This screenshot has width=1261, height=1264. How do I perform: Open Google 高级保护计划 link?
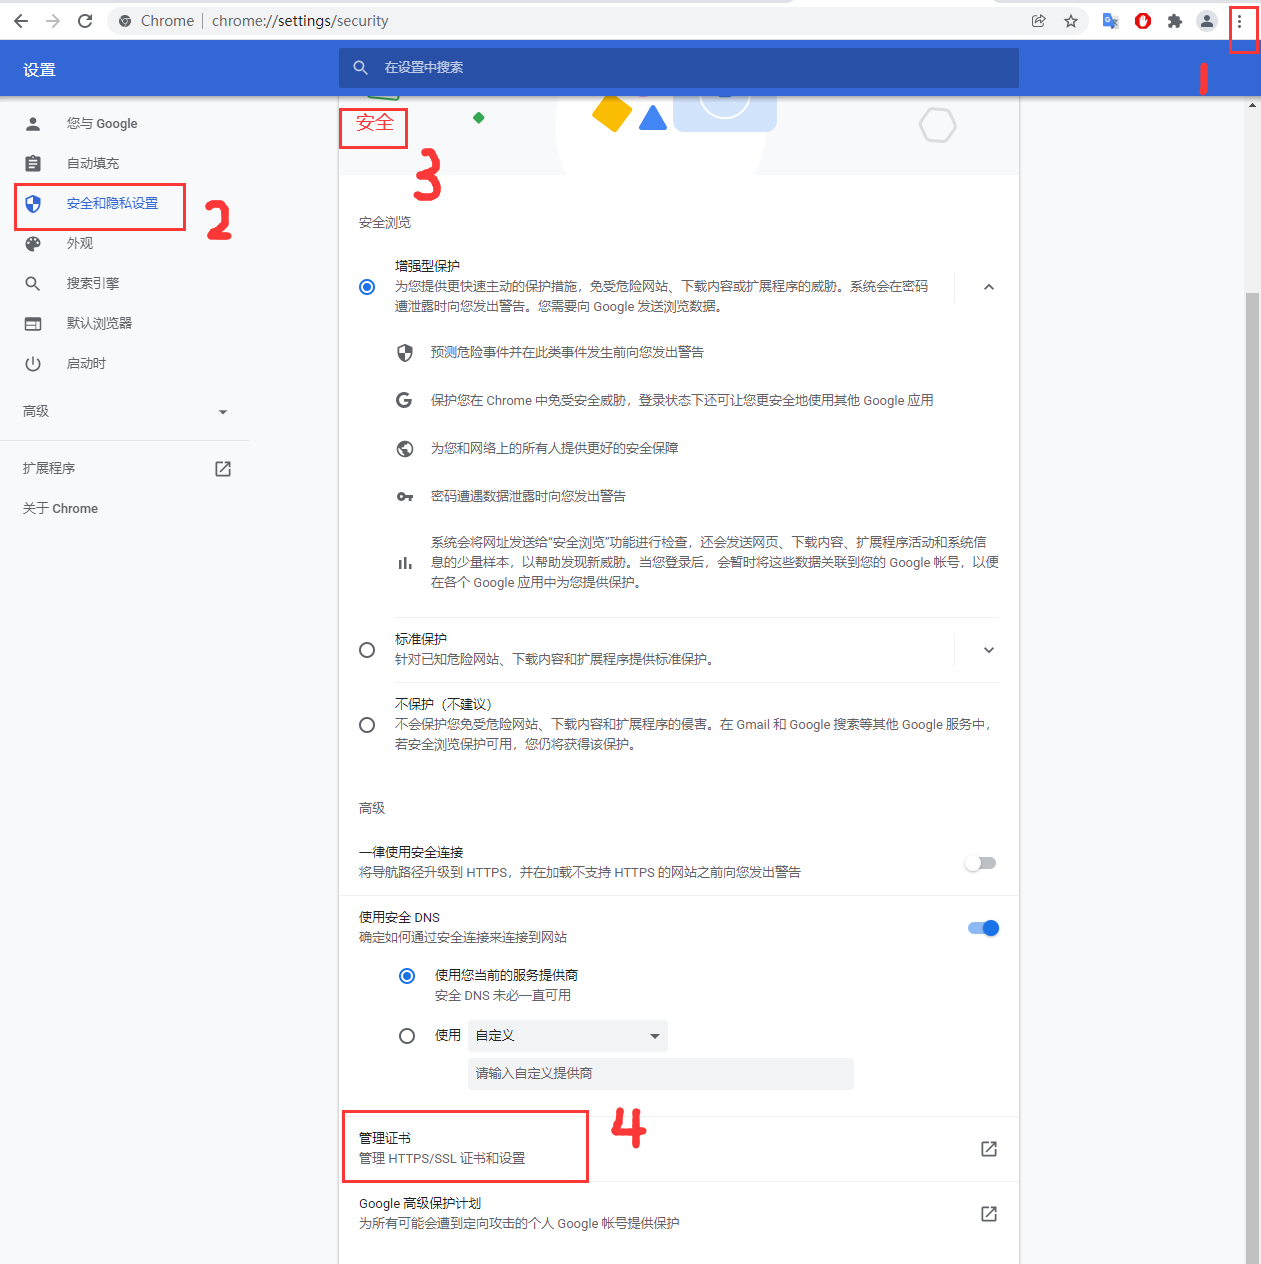point(679,1214)
